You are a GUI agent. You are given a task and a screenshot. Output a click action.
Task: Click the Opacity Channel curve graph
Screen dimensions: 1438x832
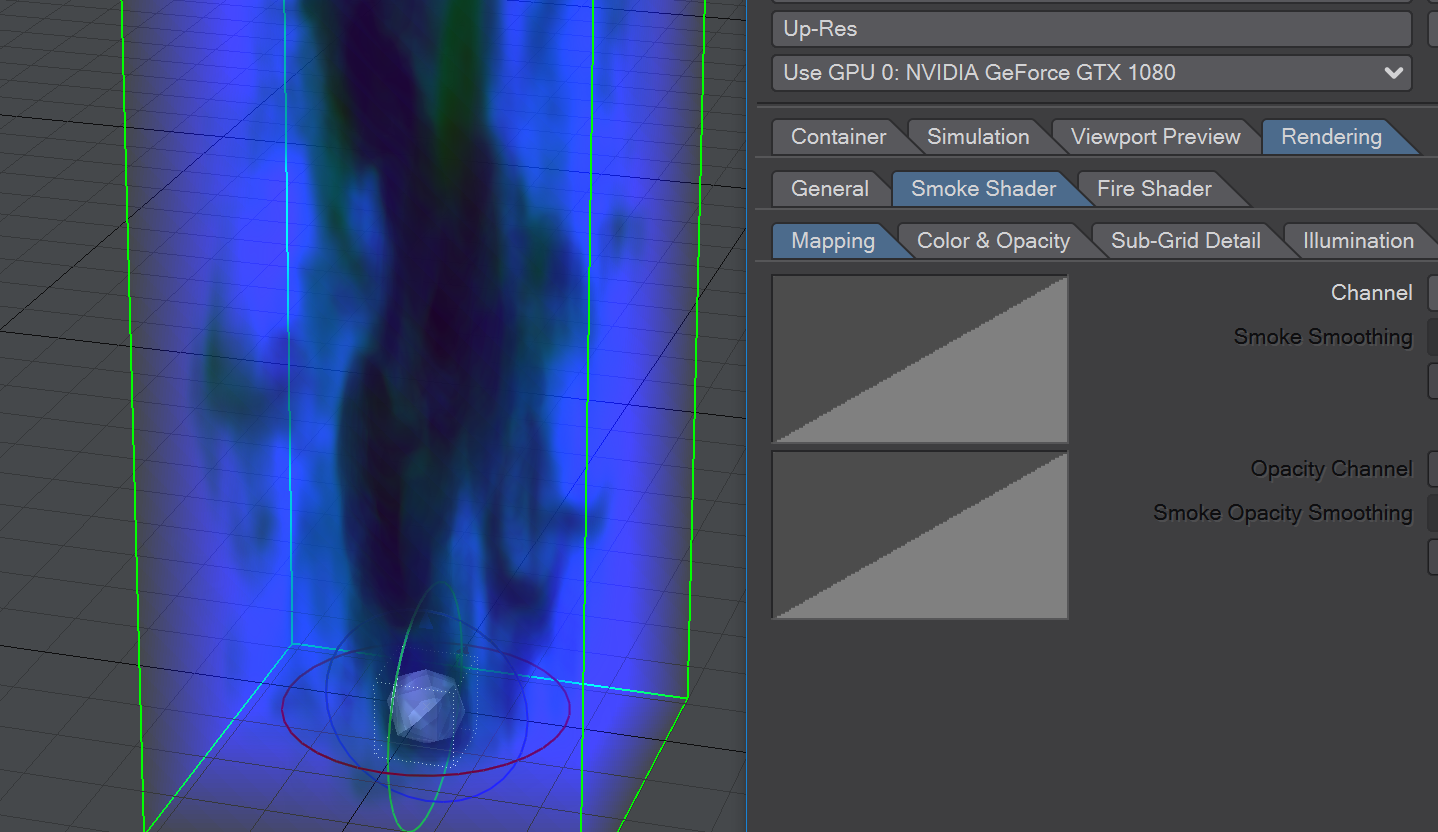pos(920,535)
